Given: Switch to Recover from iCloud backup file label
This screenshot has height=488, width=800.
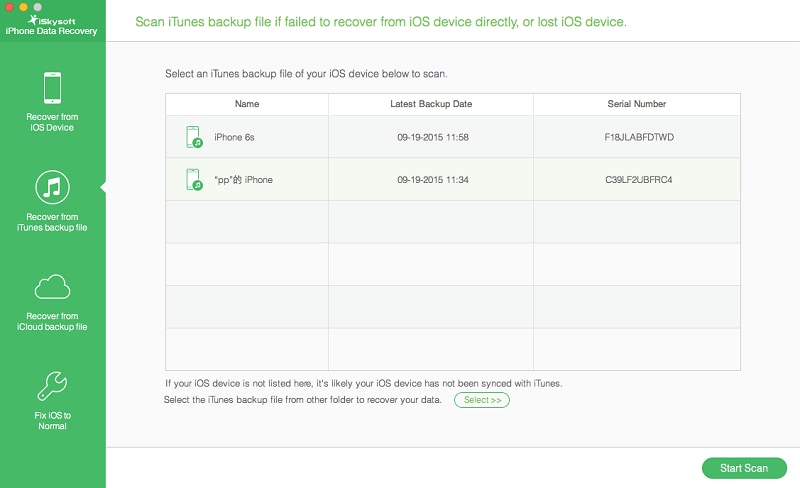Looking at the screenshot, I should click(52, 322).
